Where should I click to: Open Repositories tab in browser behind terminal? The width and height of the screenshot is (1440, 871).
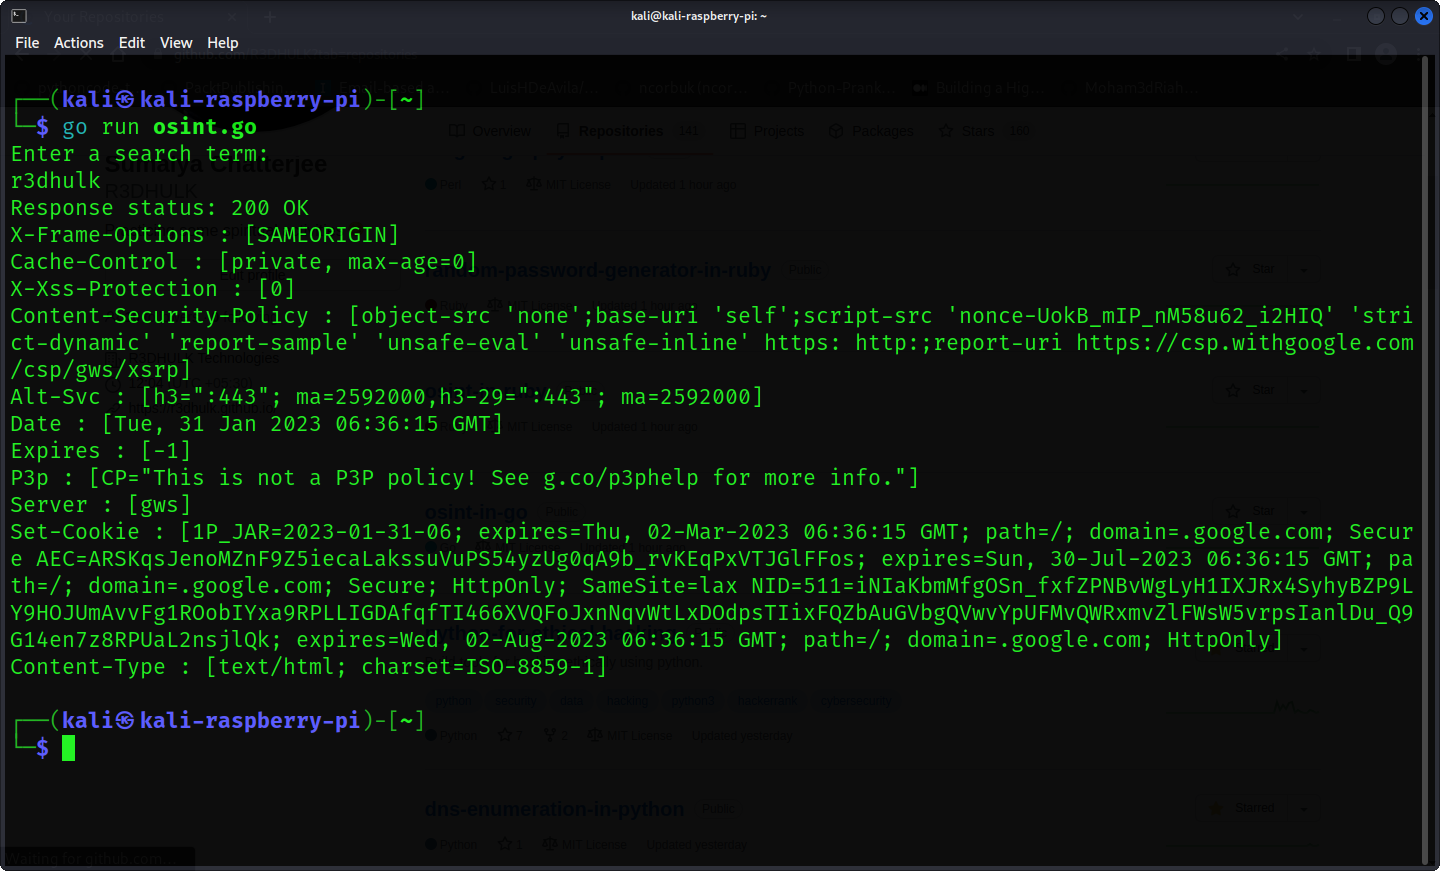click(x=620, y=131)
